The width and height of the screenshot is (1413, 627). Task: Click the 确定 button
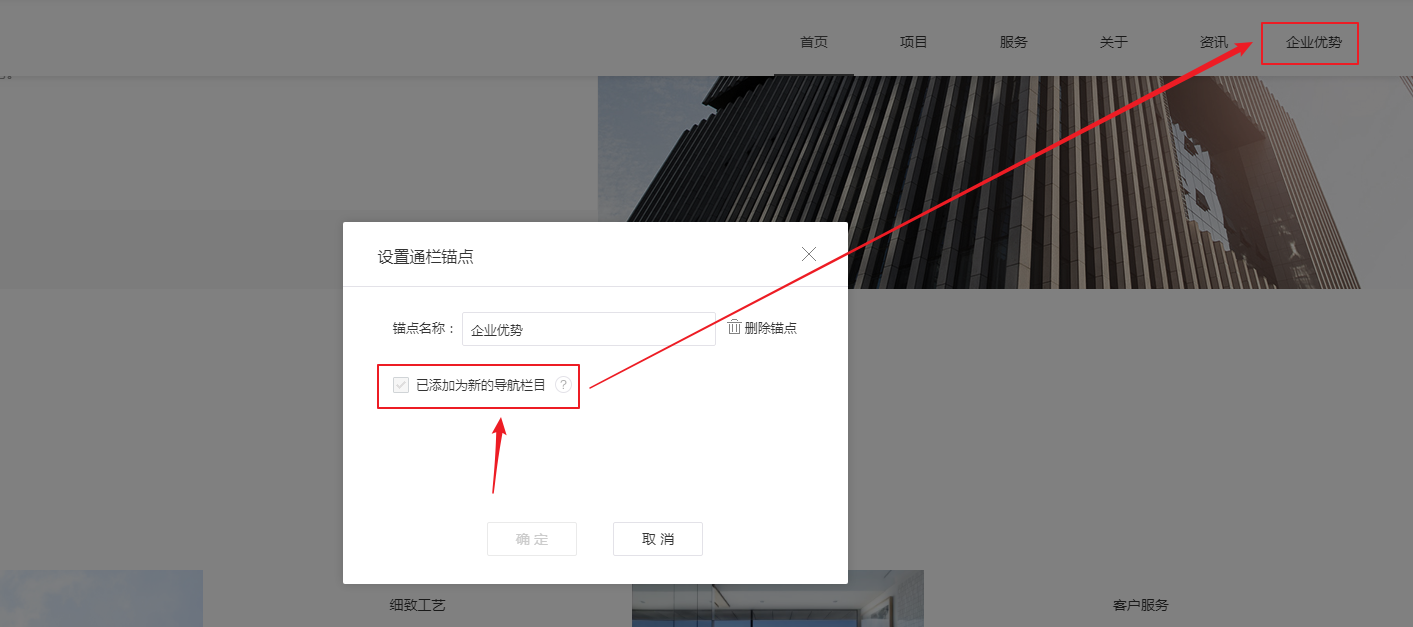click(532, 539)
